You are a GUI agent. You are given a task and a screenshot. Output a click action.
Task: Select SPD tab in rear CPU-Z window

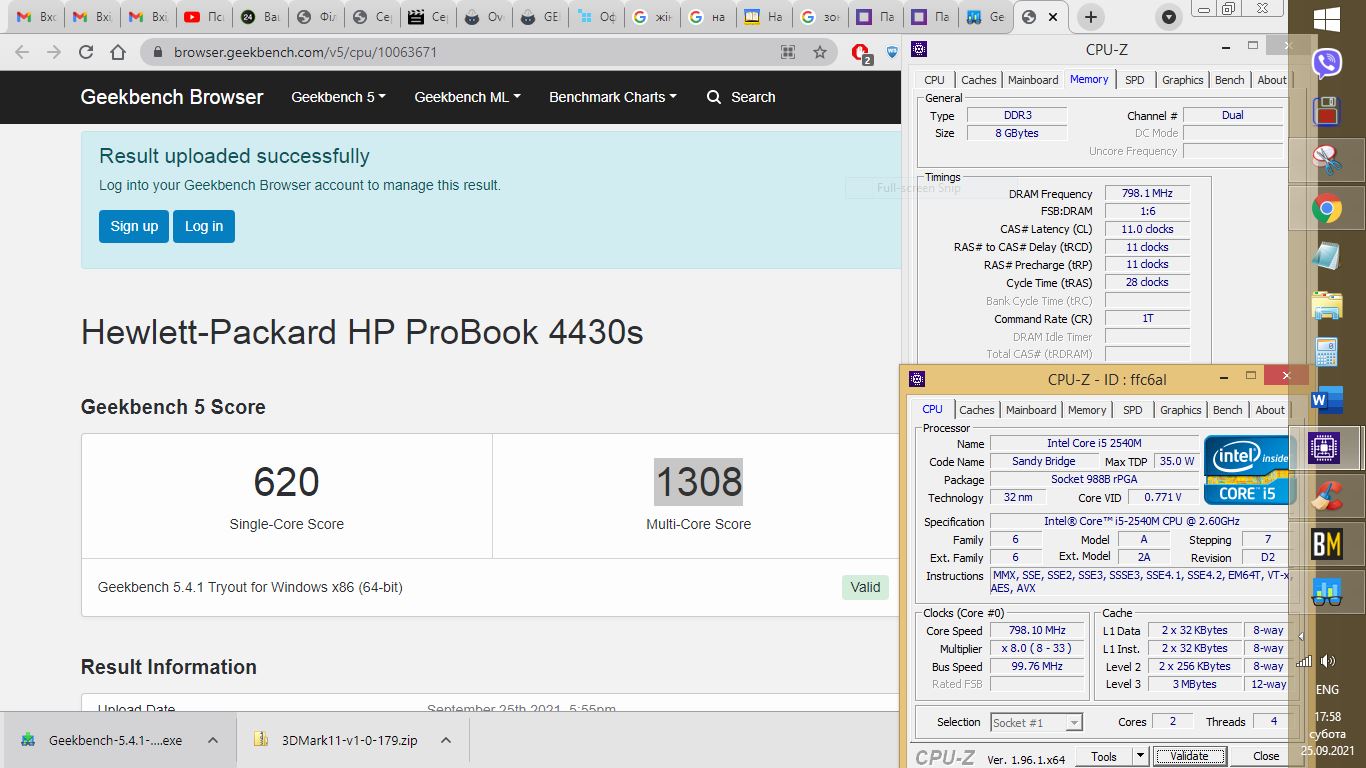[1134, 80]
